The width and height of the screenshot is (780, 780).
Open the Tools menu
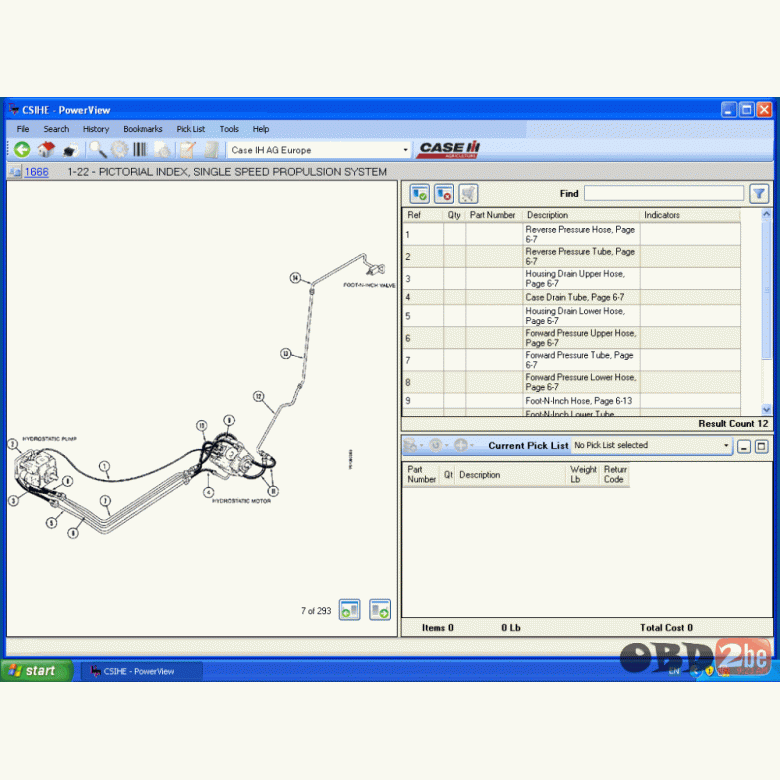[x=229, y=129]
